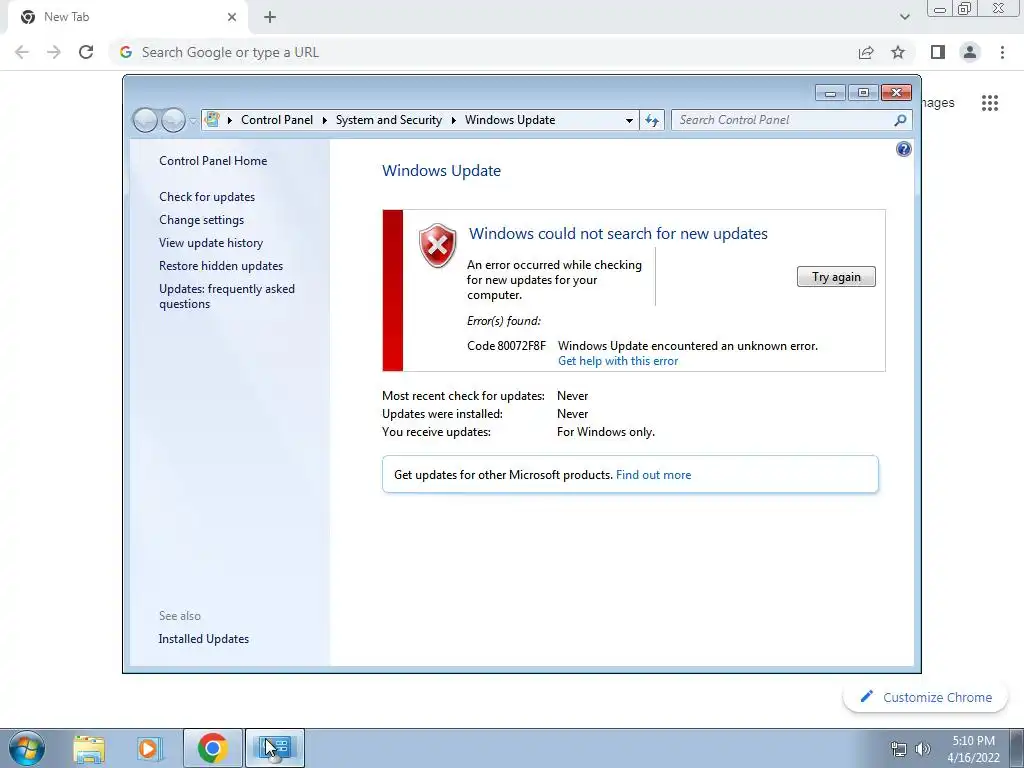Open Restore hidden updates
The width and height of the screenshot is (1024, 768).
[x=221, y=266]
